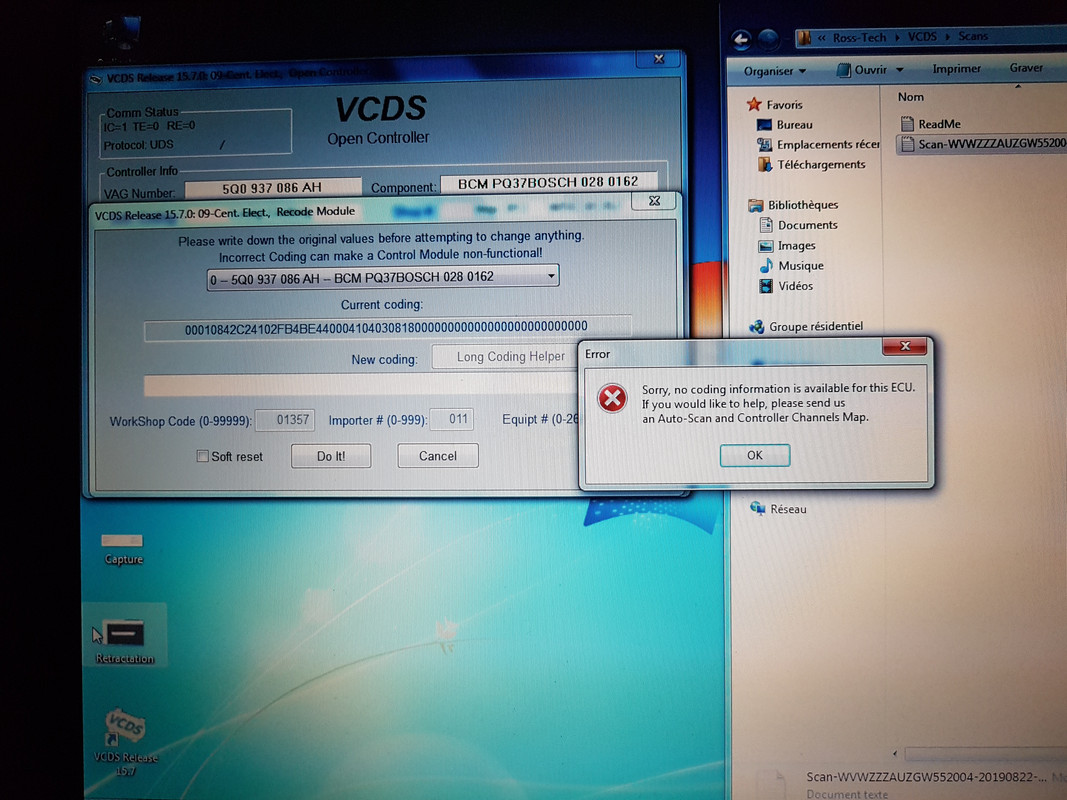Screen dimensions: 1067x800
Task: Open the Musique library
Action: pyautogui.click(x=791, y=266)
